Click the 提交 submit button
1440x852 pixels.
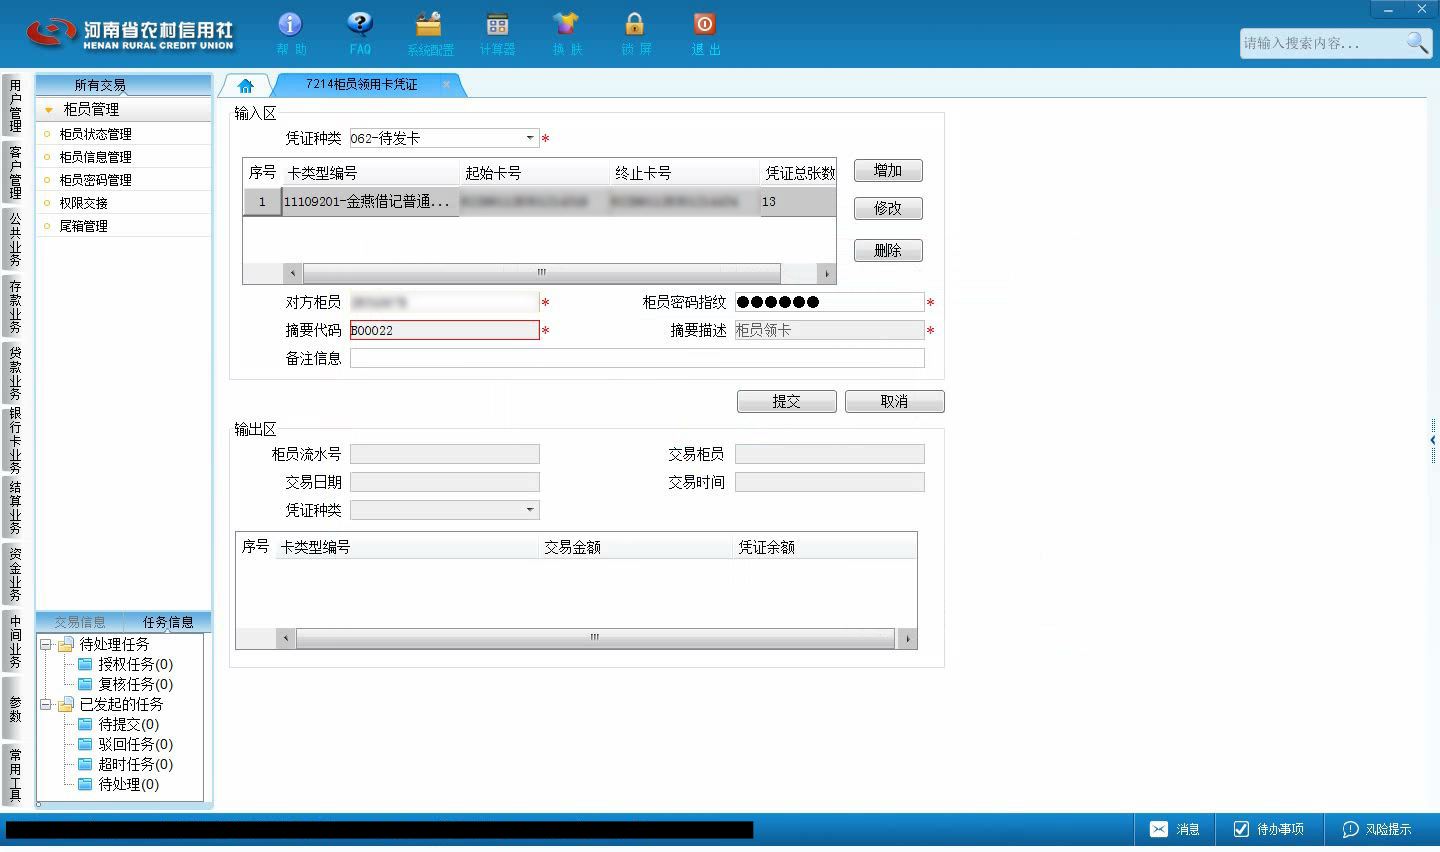[787, 401]
